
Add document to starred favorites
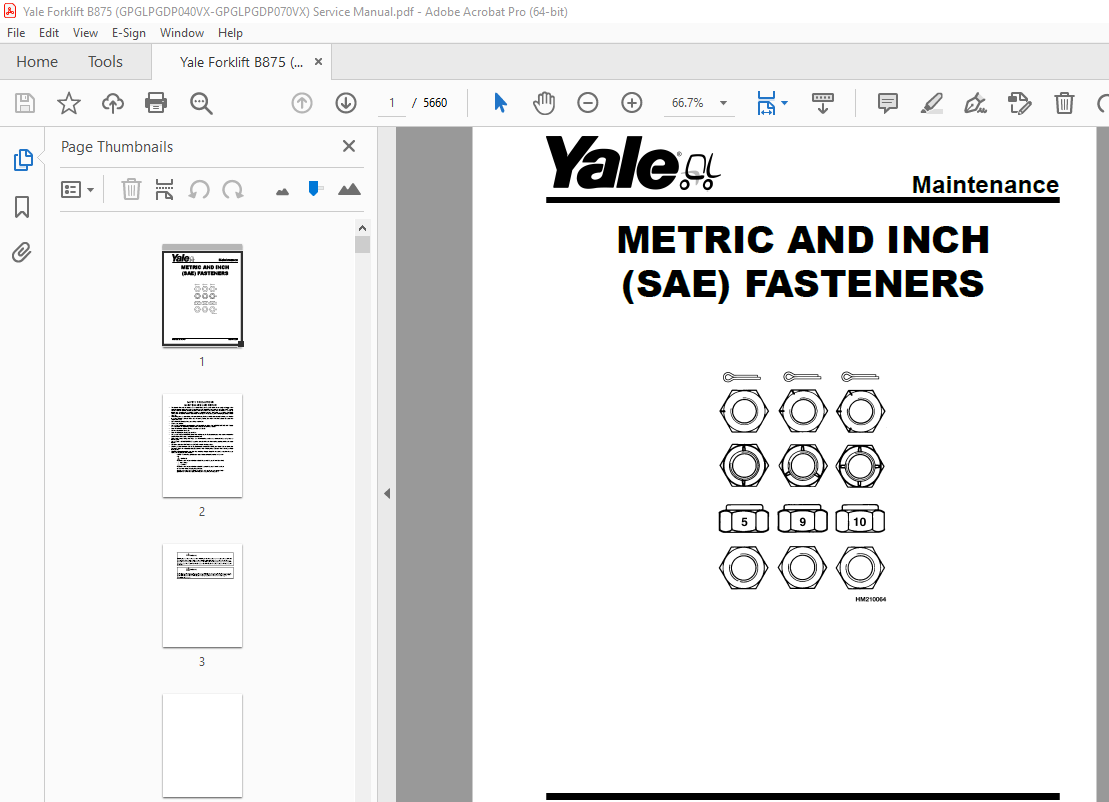pos(69,103)
